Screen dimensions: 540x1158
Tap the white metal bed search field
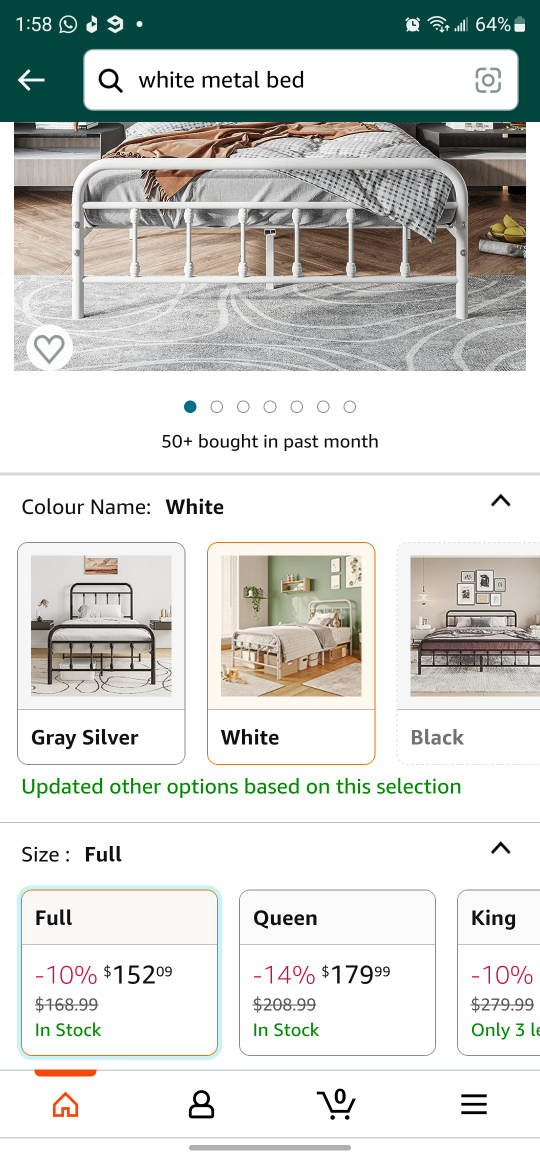pos(301,80)
